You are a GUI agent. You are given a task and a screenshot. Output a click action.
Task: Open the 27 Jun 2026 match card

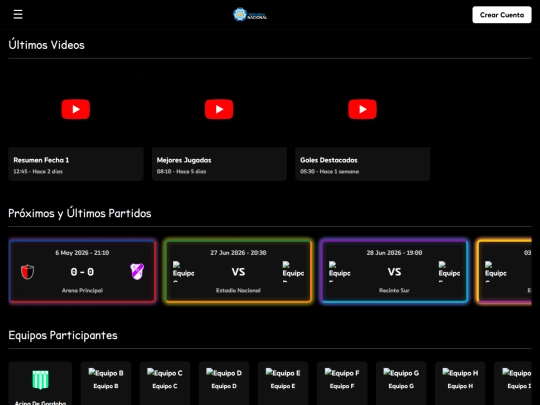(238, 271)
